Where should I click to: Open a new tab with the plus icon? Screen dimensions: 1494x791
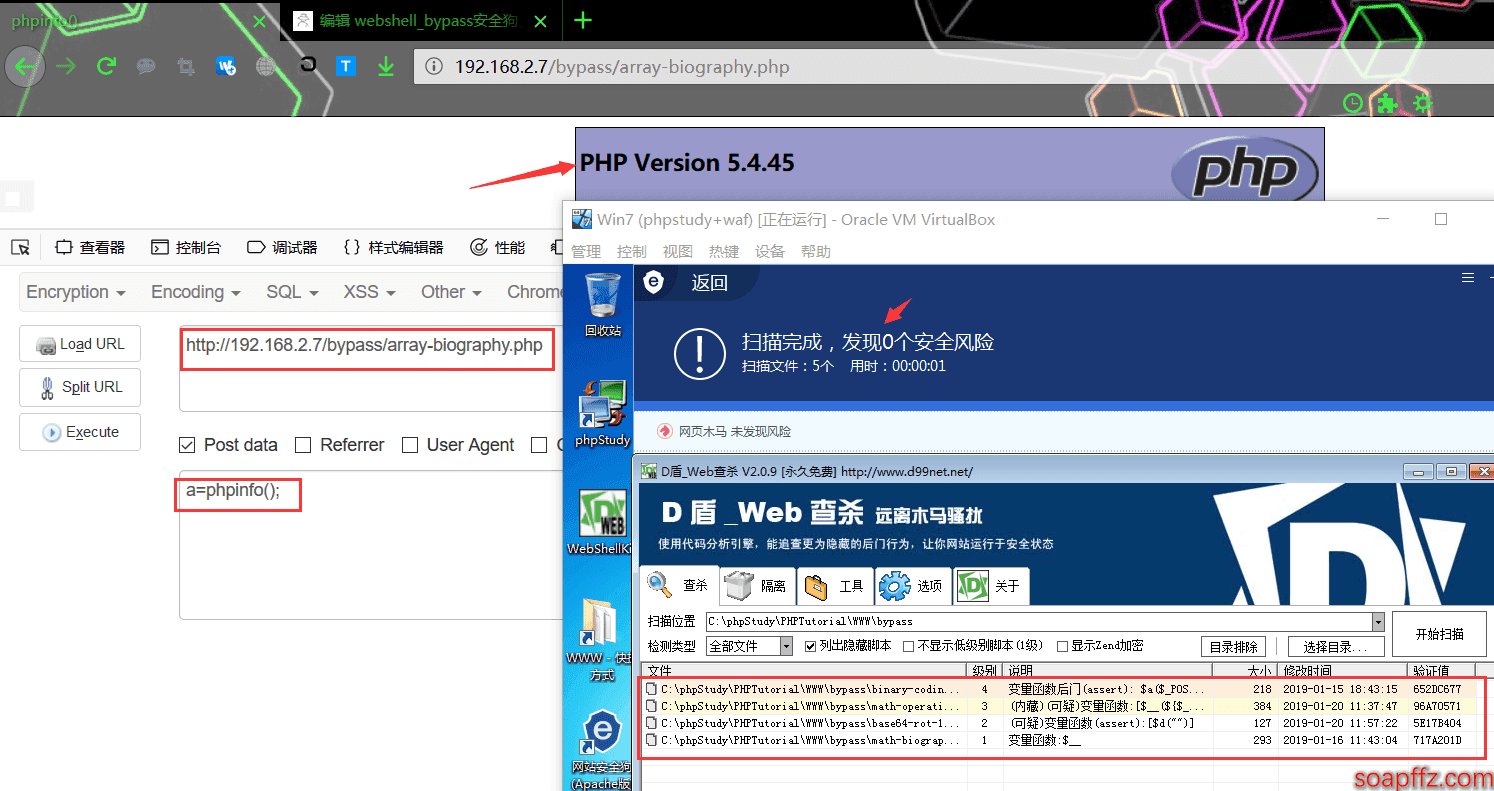coord(584,20)
